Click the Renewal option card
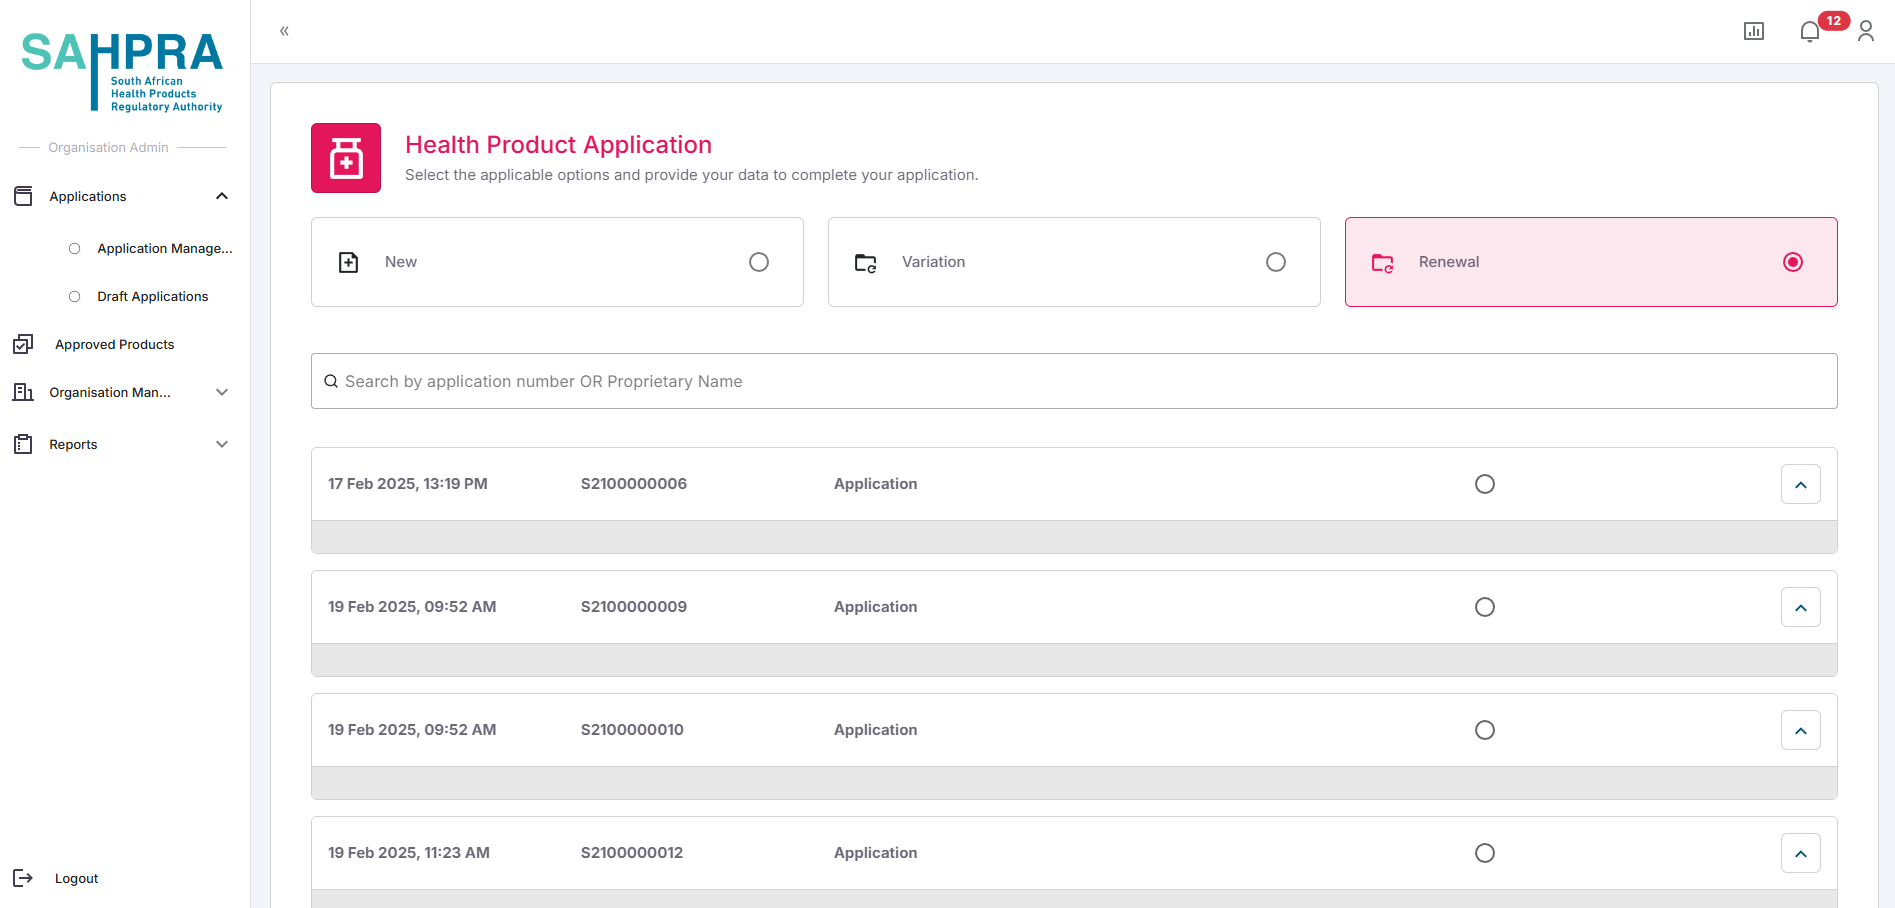The image size is (1895, 908). click(1590, 262)
